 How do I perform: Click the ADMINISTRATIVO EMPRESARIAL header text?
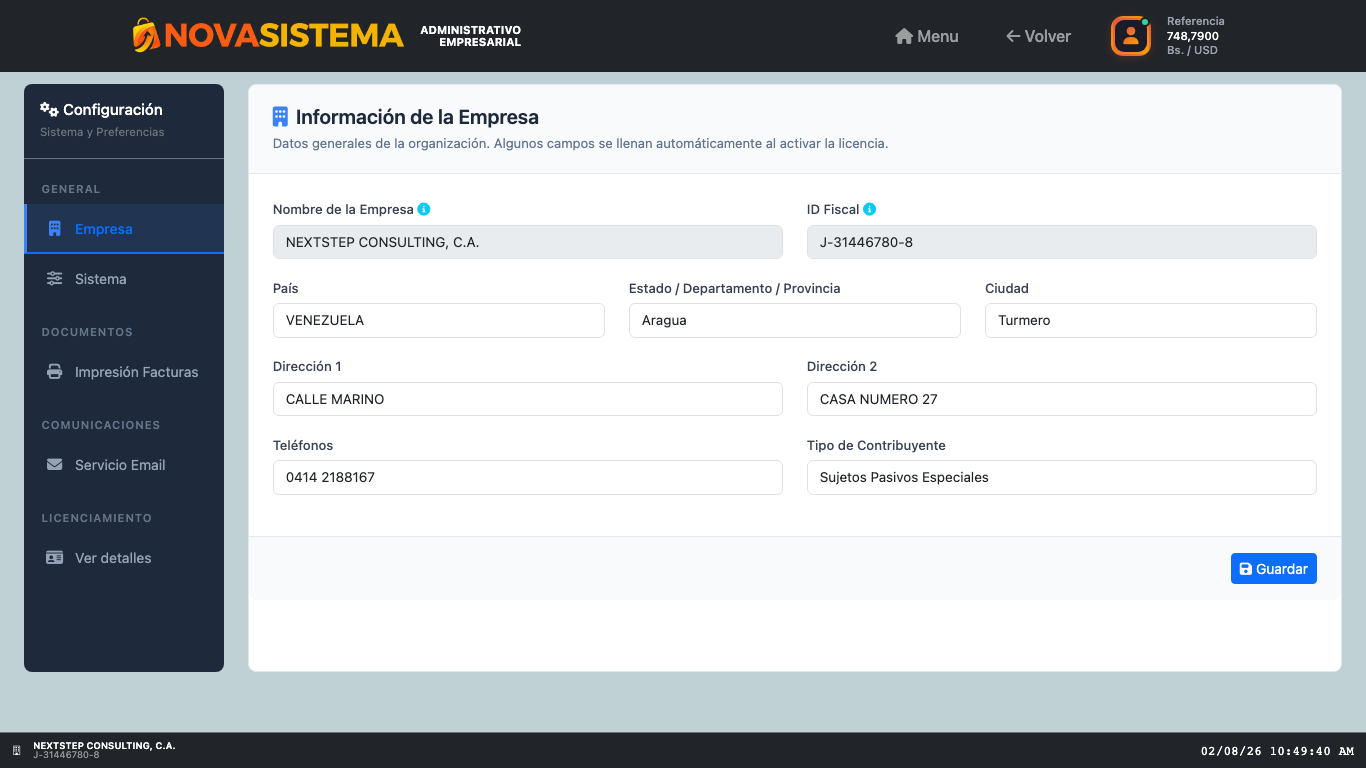(x=471, y=36)
